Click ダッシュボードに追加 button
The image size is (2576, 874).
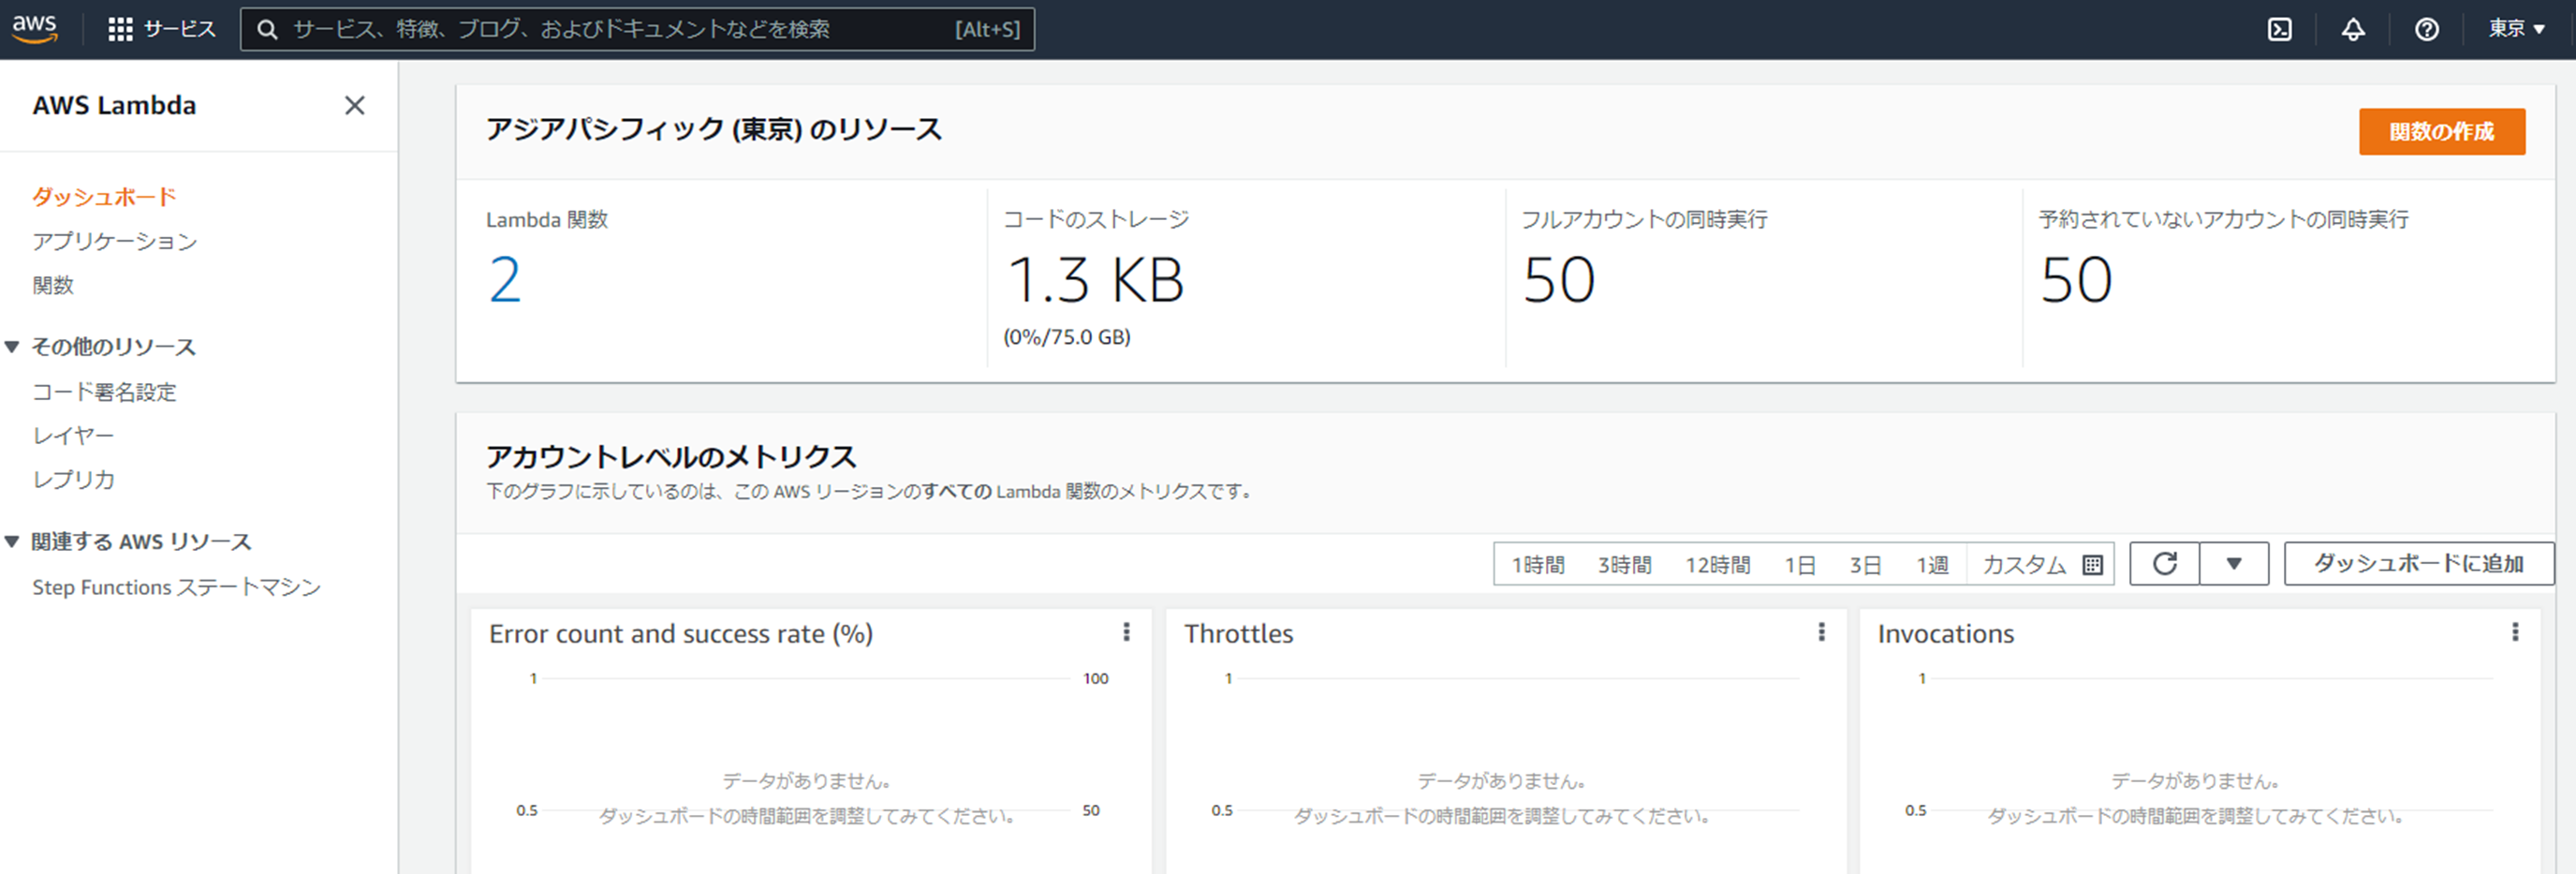2418,564
